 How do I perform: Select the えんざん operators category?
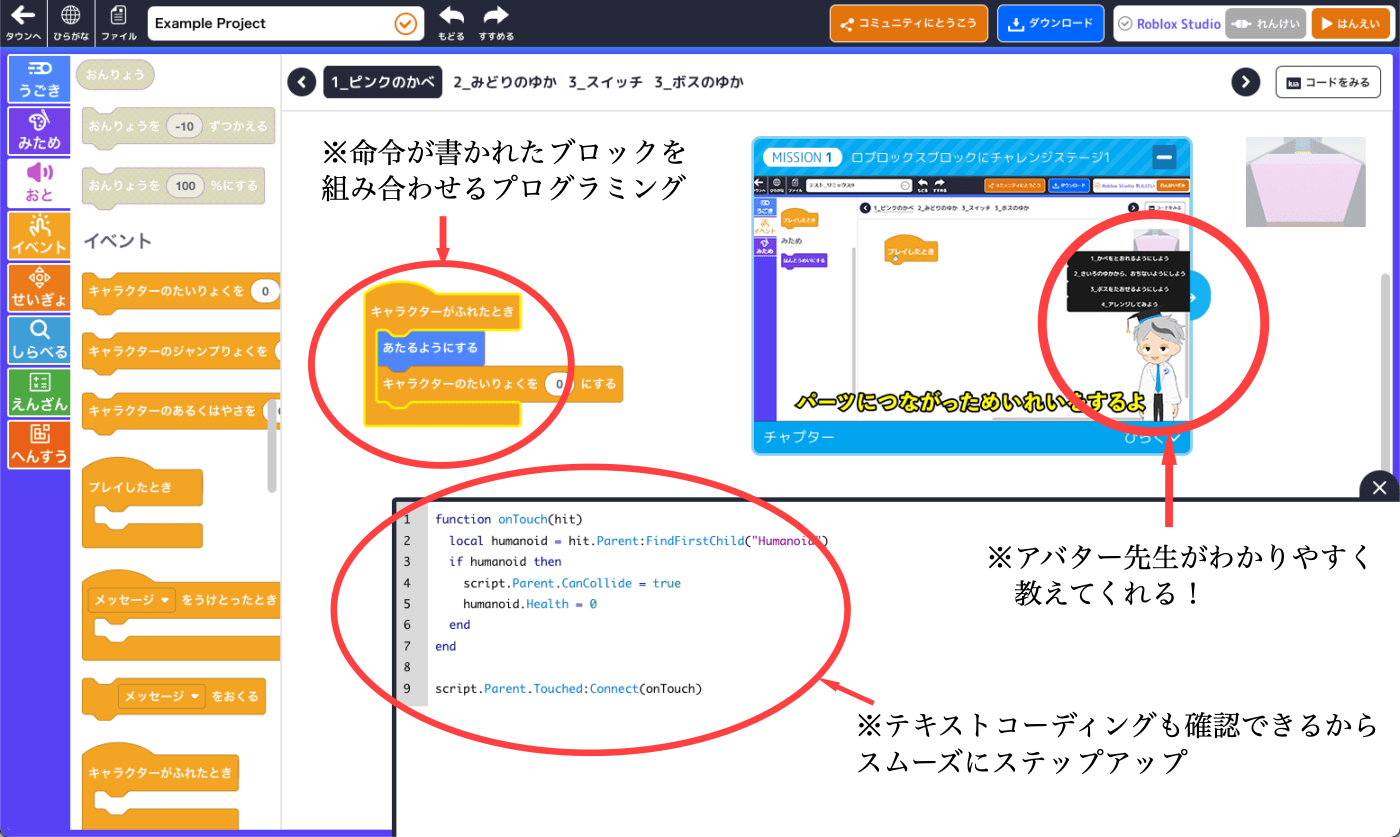[39, 391]
